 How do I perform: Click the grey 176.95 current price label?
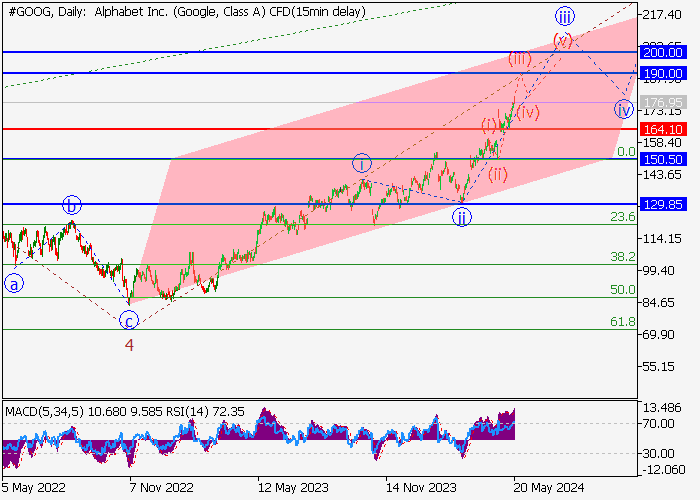[663, 102]
